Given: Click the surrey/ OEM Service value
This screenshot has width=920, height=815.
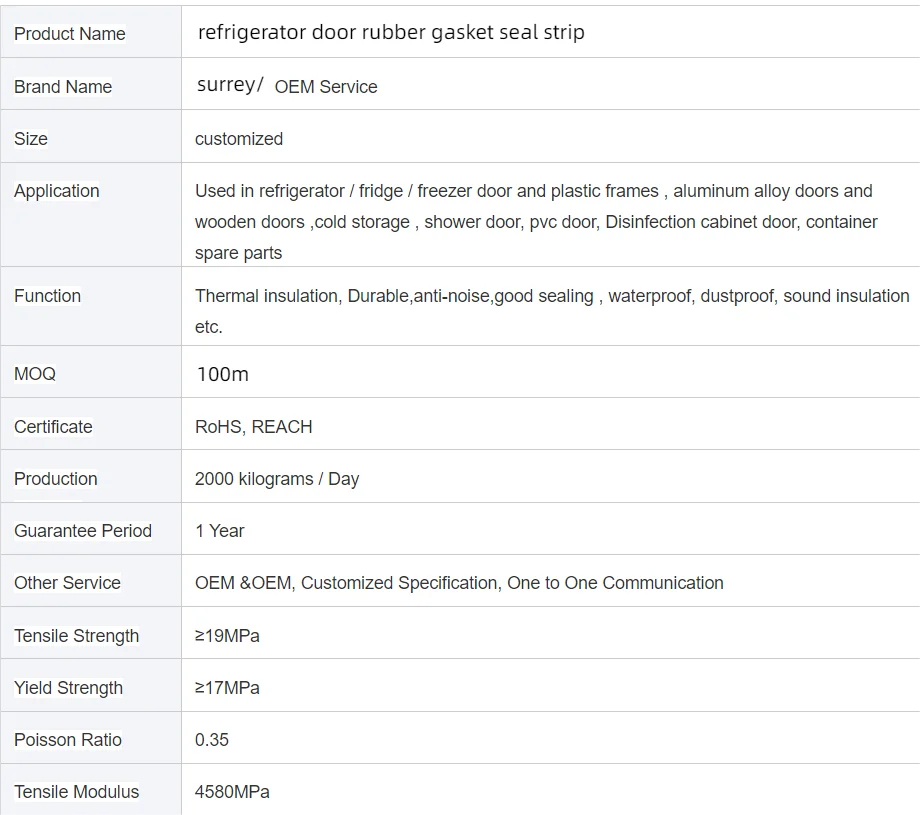Looking at the screenshot, I should point(287,86).
